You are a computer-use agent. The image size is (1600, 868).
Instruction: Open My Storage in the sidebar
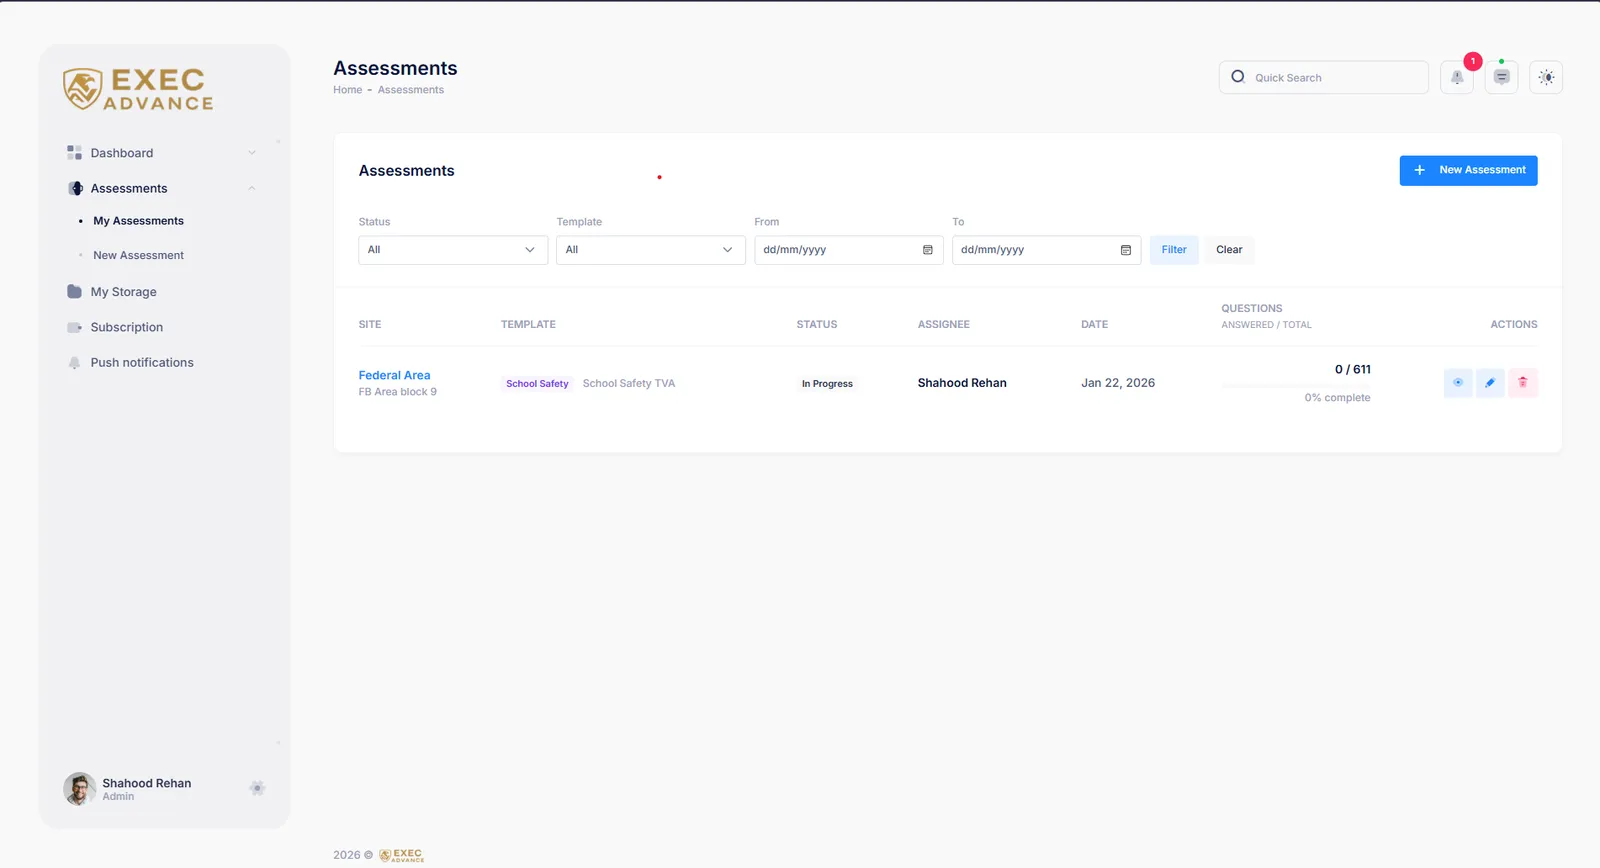point(123,292)
